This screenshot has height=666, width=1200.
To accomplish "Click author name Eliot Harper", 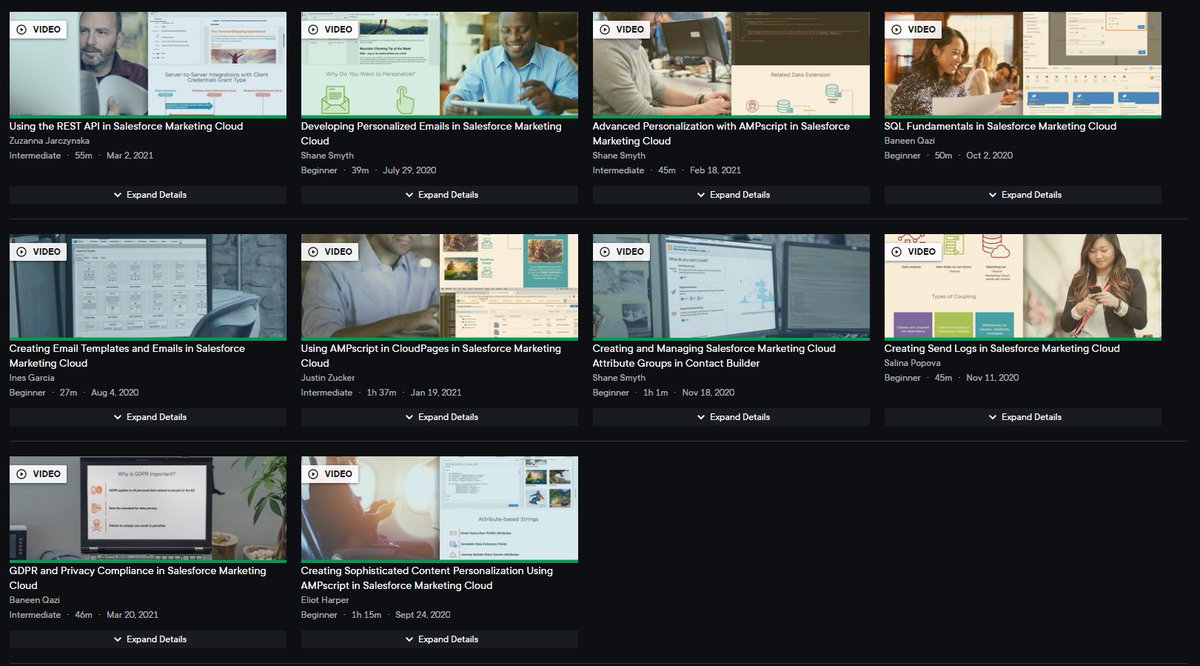I will pos(327,600).
